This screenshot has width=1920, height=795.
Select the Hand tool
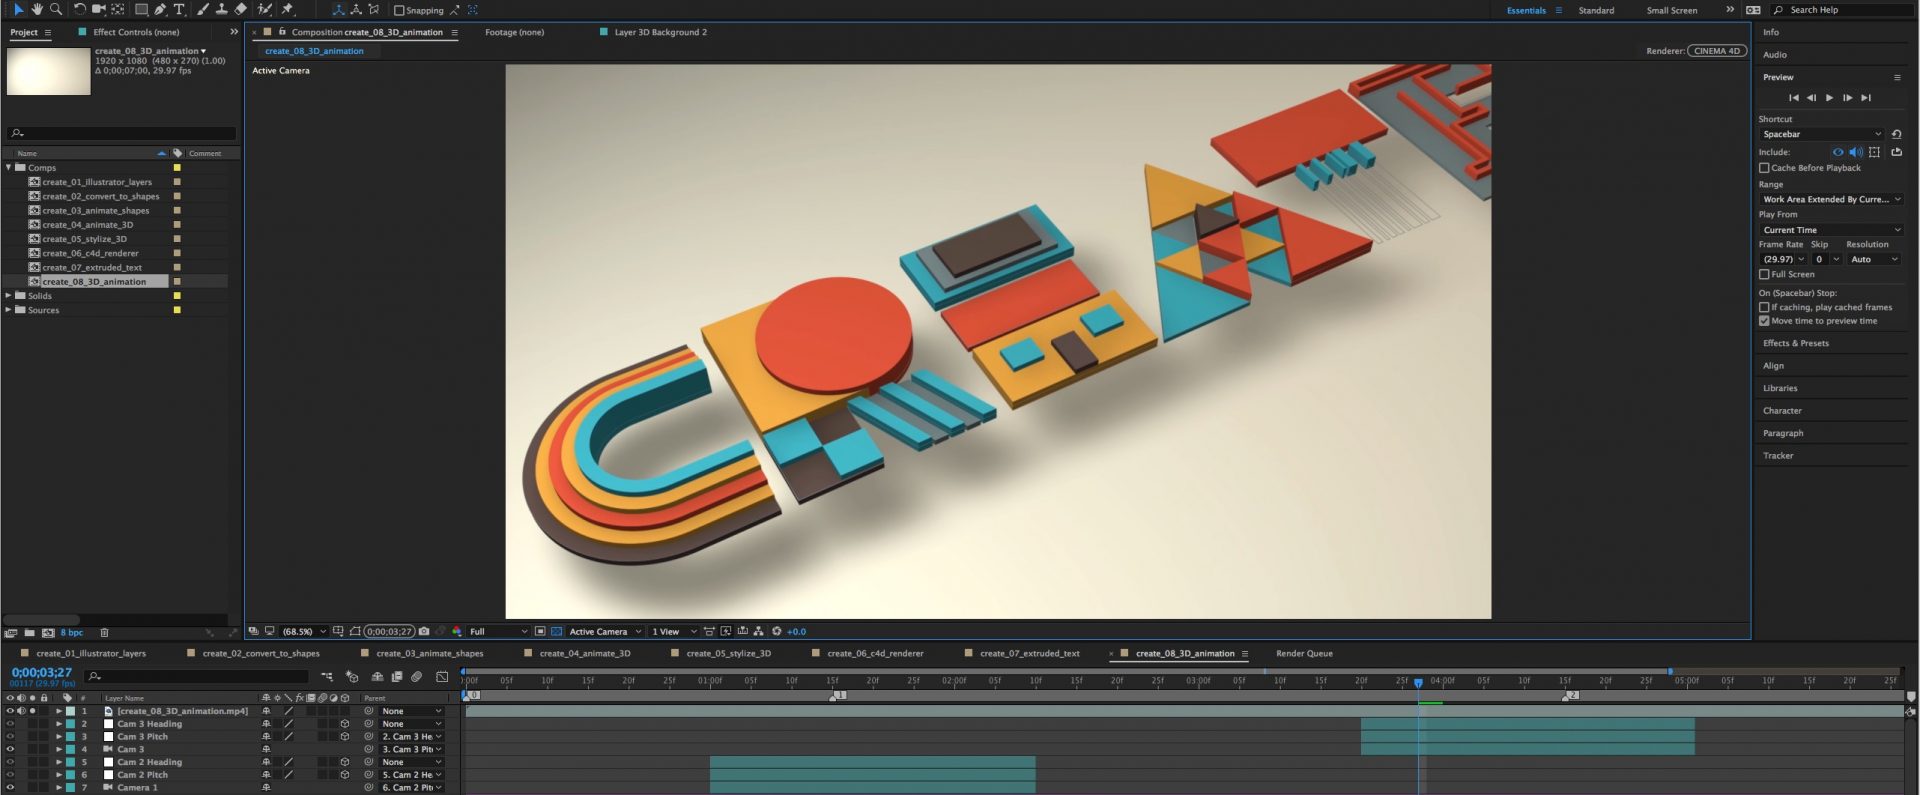[37, 9]
